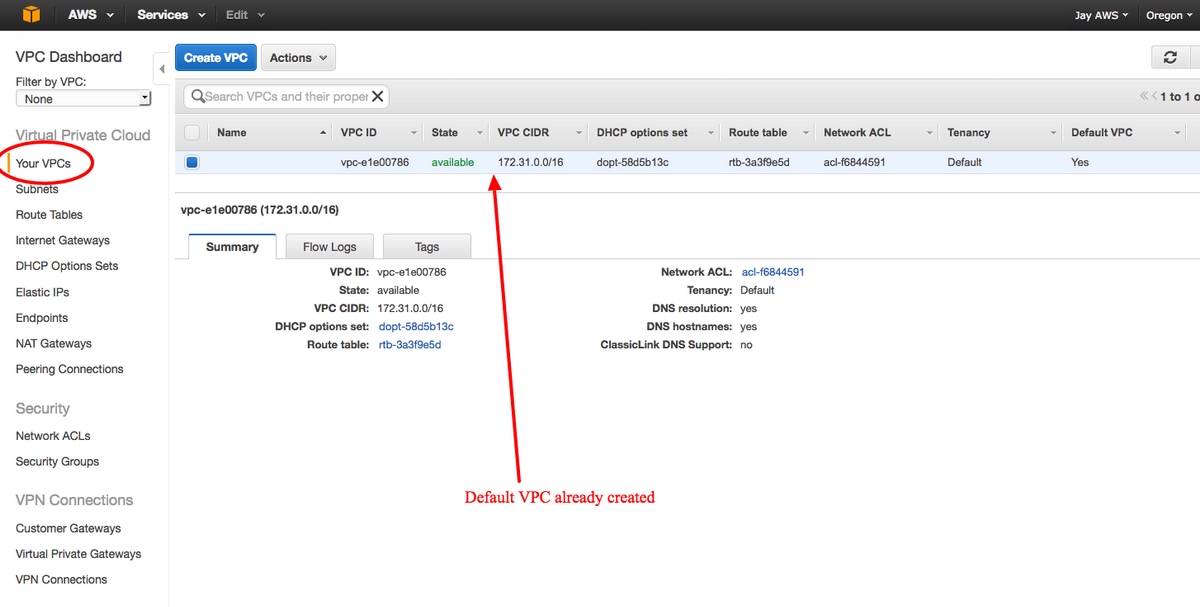Open Customer Gateways in sidebar
Screen dimensions: 1200x607
pos(68,528)
